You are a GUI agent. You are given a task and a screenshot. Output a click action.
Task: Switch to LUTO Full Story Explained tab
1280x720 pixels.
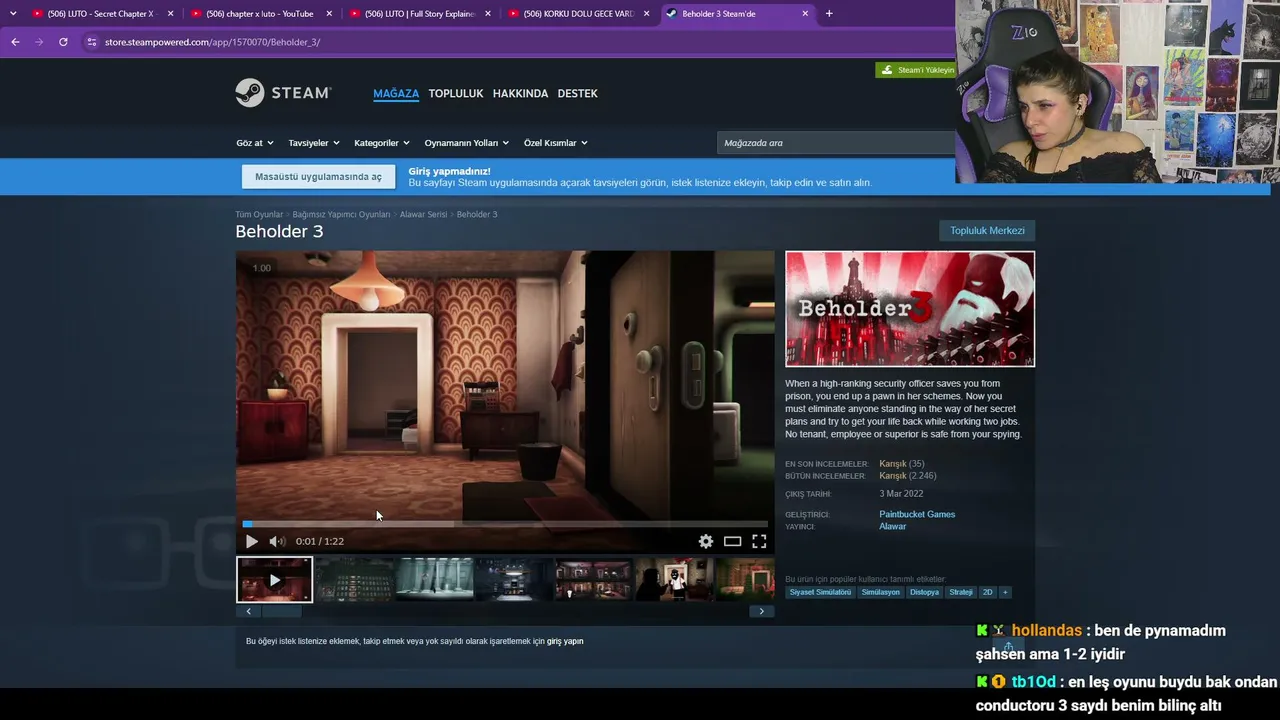click(419, 14)
